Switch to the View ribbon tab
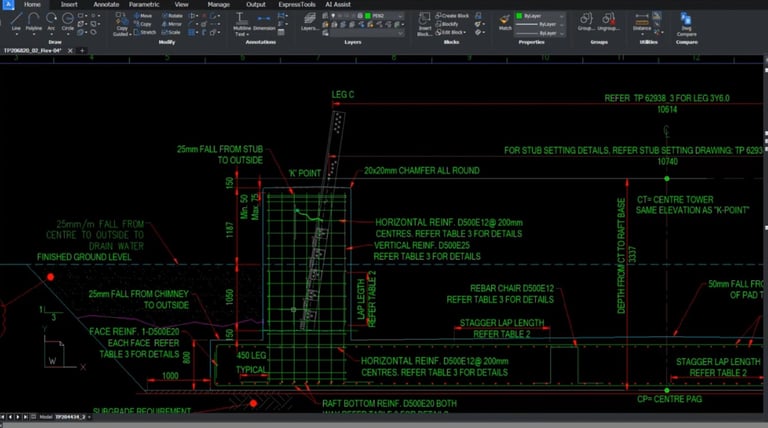Image resolution: width=768 pixels, height=428 pixels. coord(181,4)
